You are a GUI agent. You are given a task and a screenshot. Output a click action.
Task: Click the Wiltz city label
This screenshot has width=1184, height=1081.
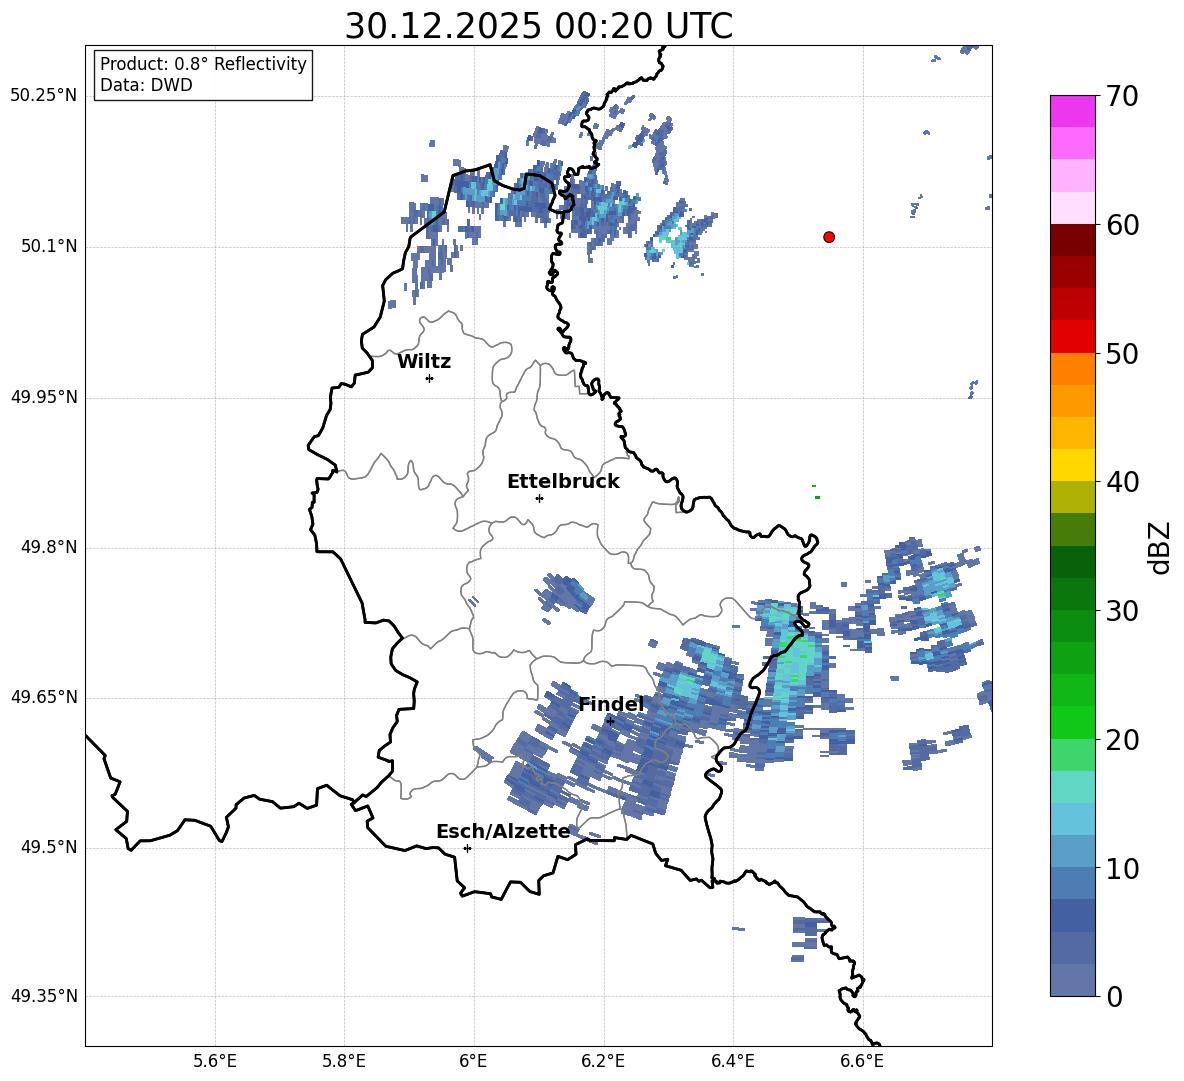[x=424, y=362]
